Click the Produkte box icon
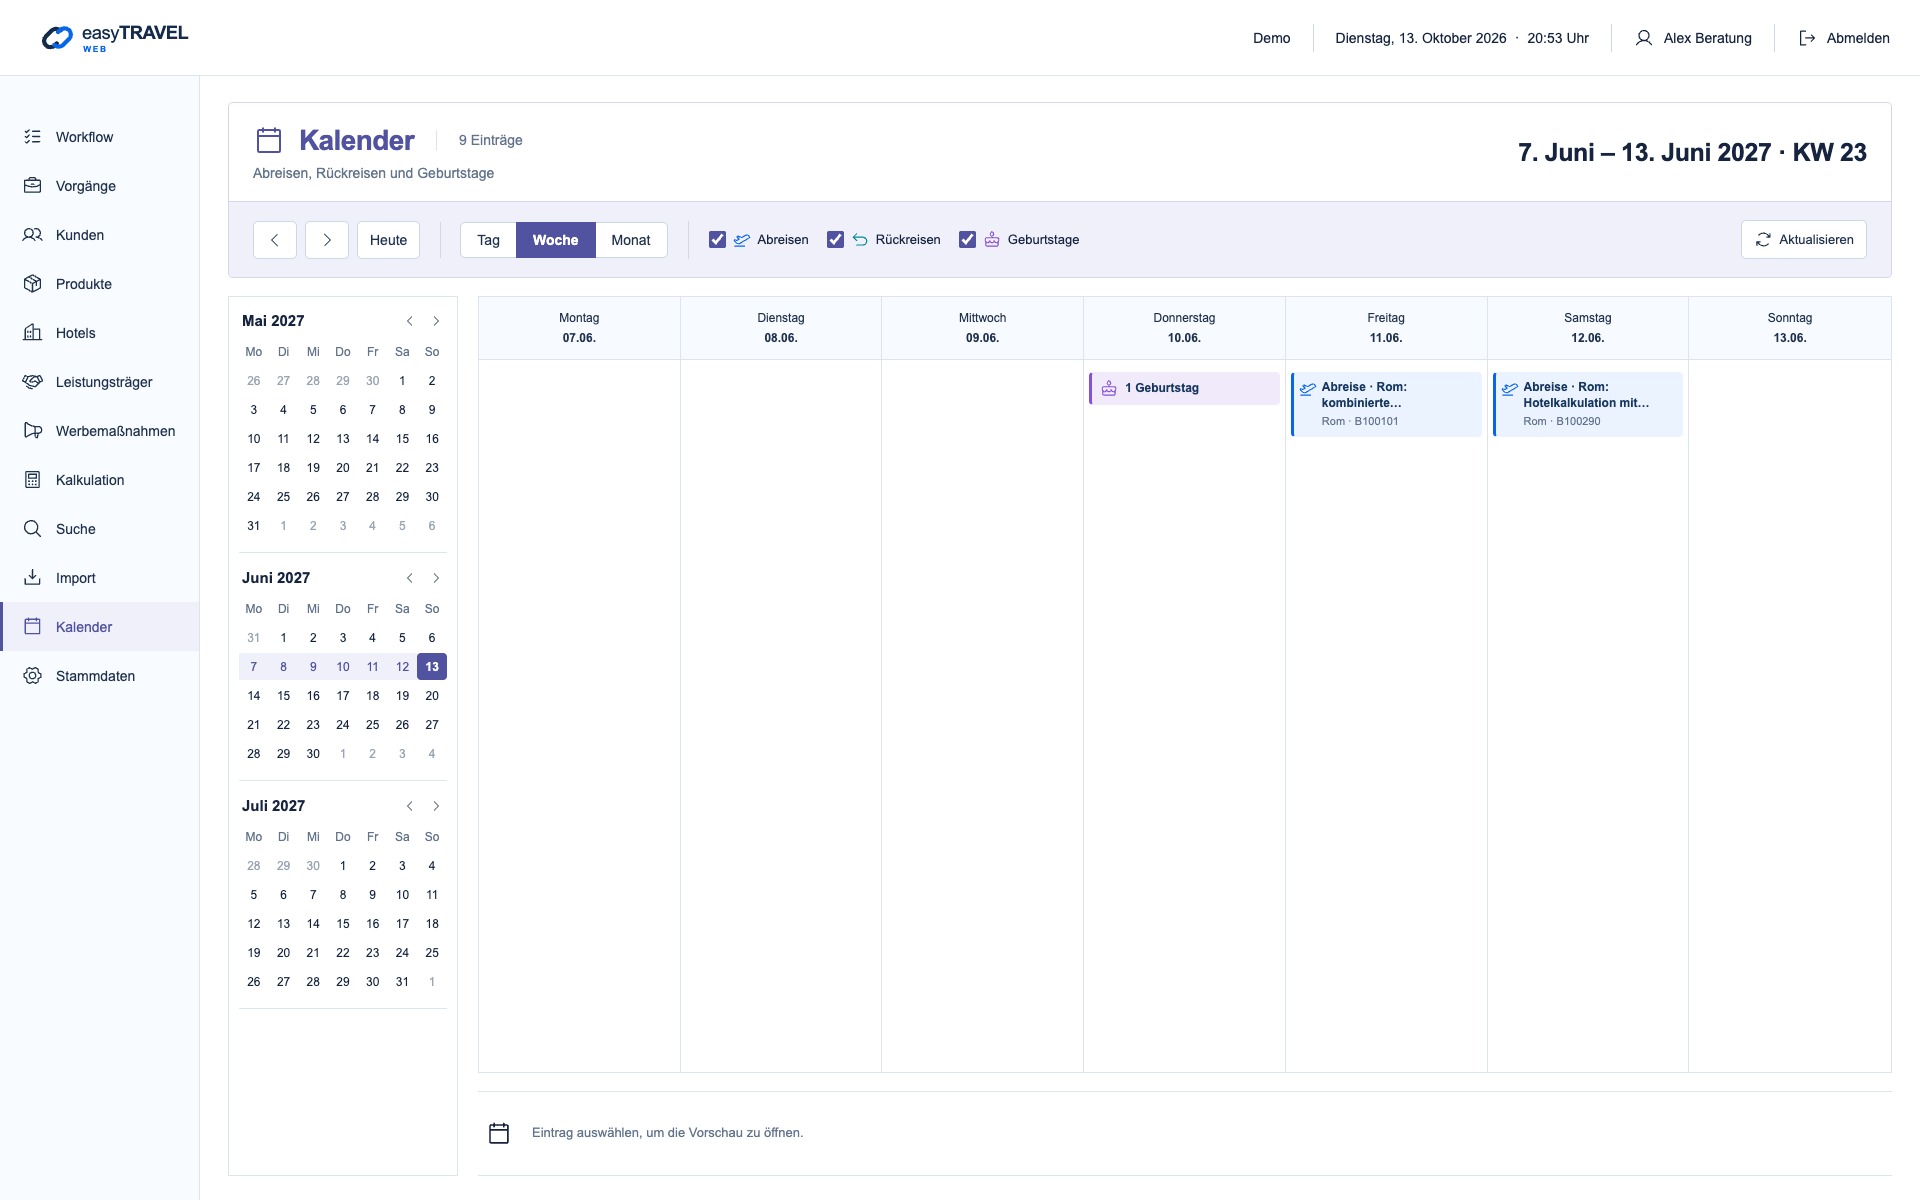This screenshot has width=1920, height=1200. click(33, 284)
